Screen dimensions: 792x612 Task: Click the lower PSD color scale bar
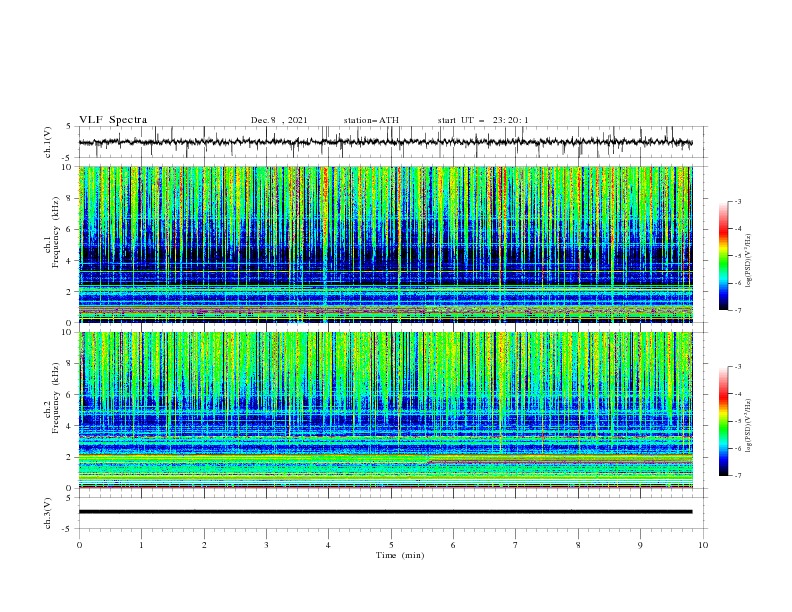click(723, 421)
